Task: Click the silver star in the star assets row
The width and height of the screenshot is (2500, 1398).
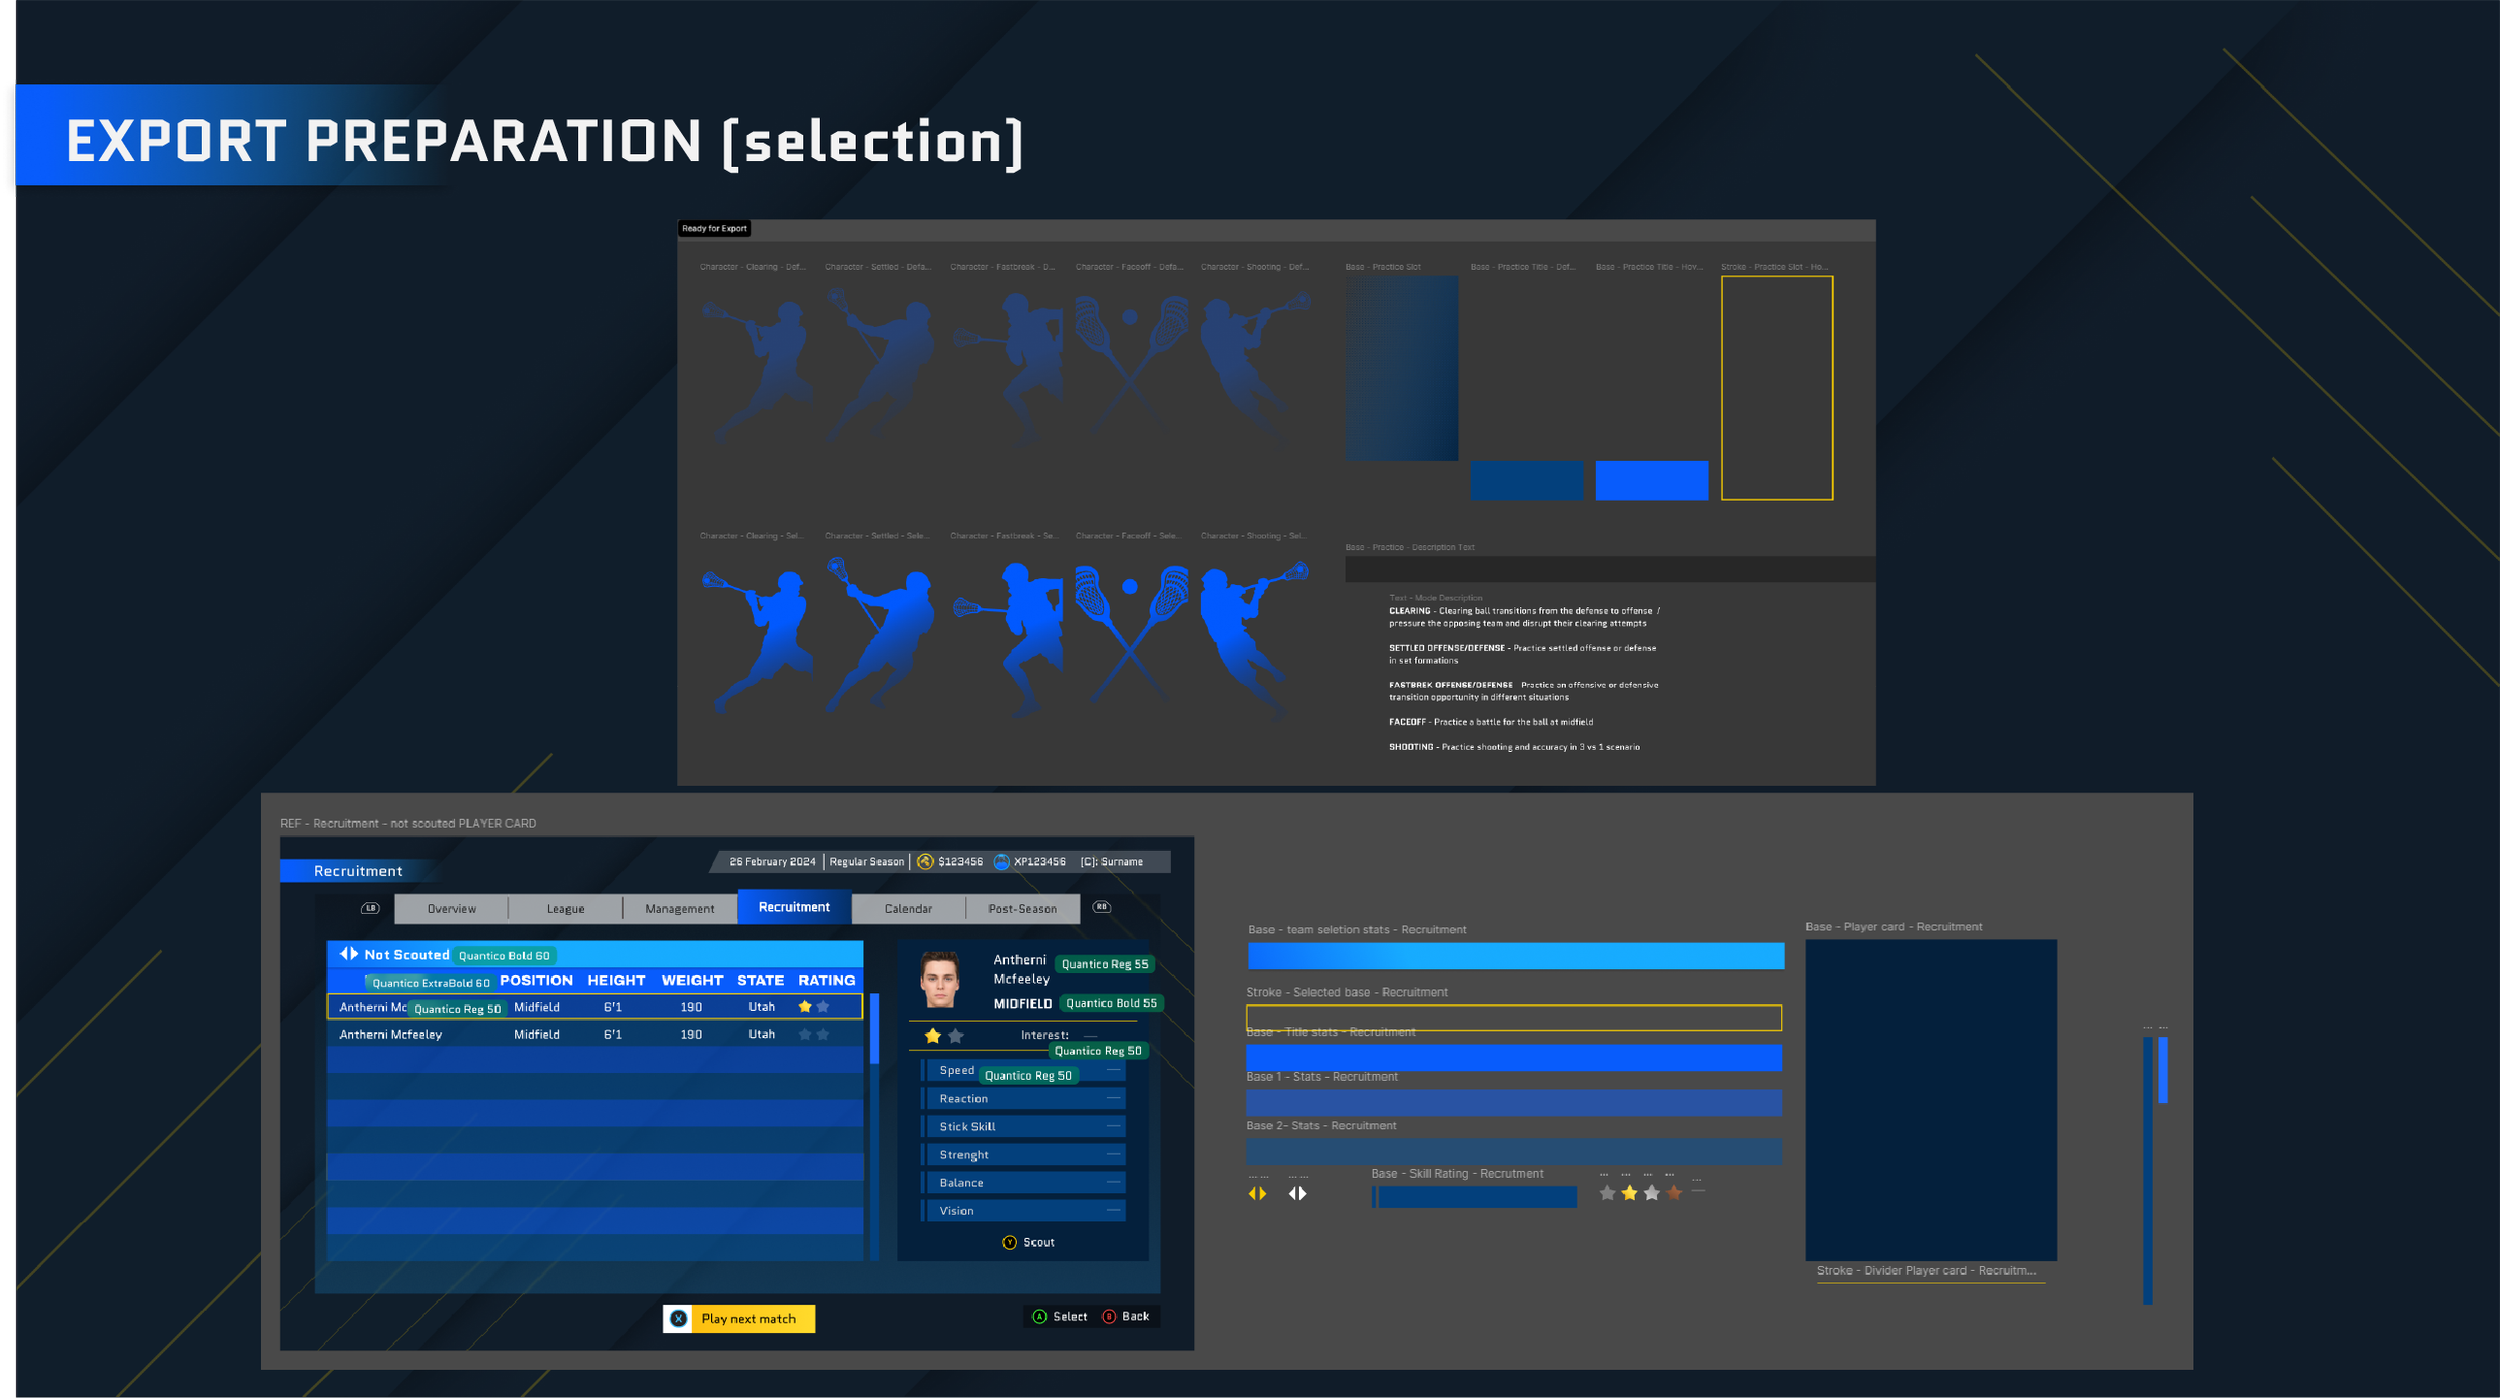Action: (1652, 1192)
